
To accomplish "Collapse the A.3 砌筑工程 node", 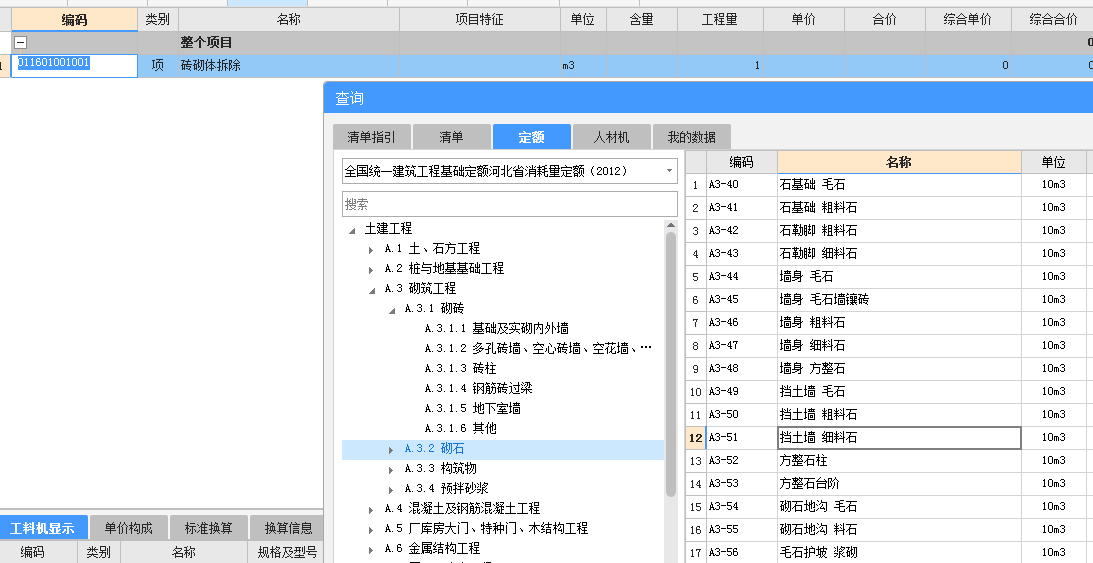I will pyautogui.click(x=372, y=289).
